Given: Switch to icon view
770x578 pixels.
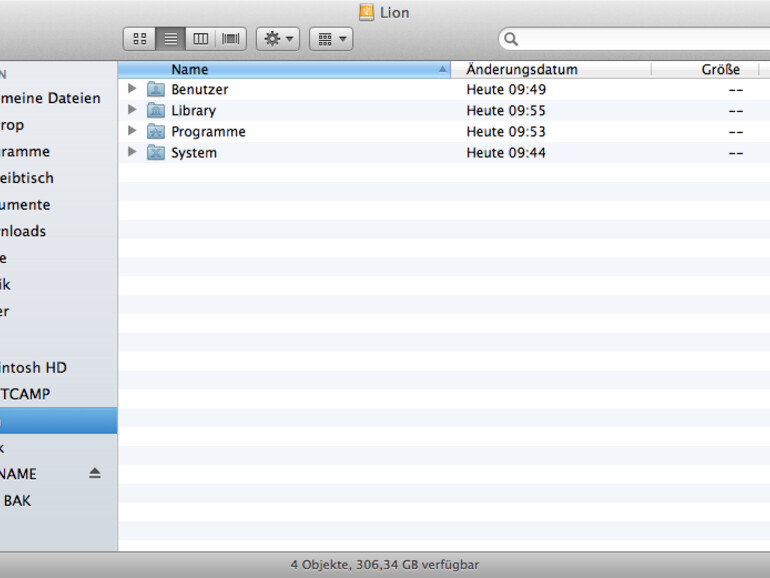Looking at the screenshot, I should (x=140, y=39).
